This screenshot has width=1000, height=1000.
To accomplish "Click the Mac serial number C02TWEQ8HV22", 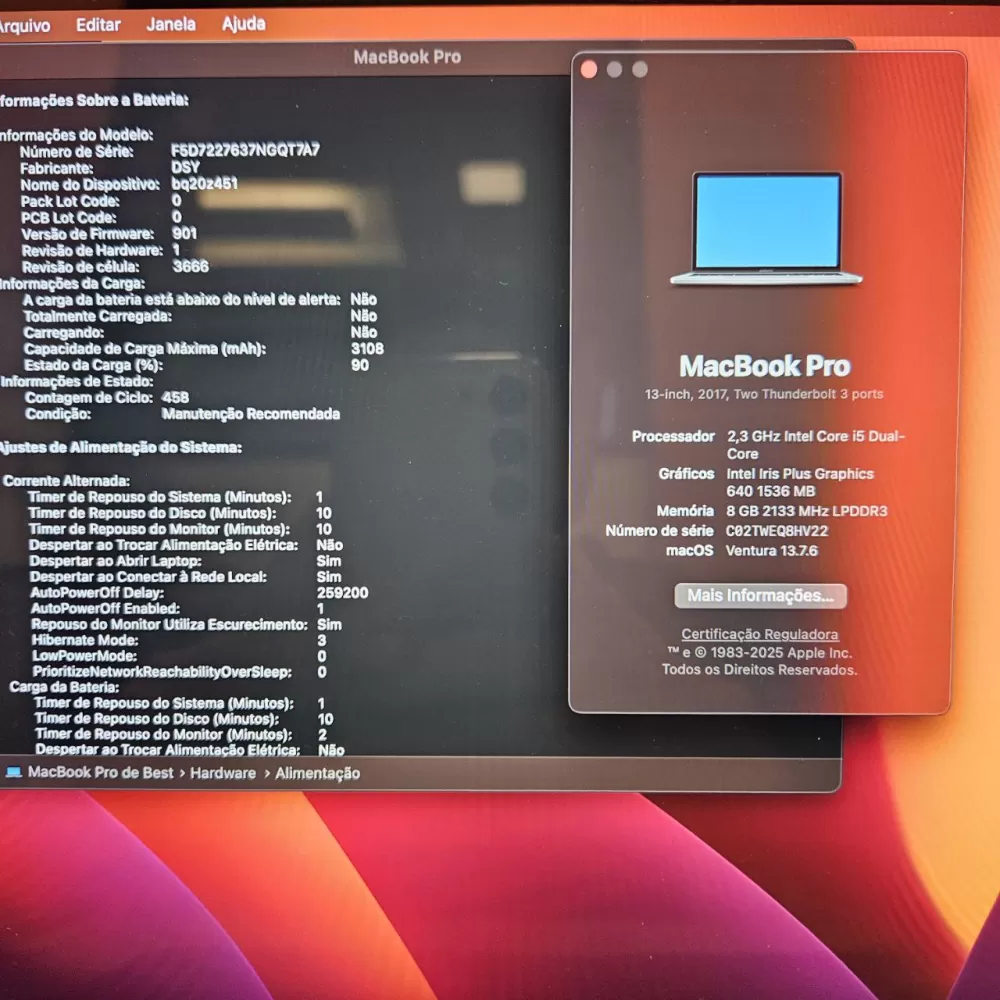I will pyautogui.click(x=777, y=531).
